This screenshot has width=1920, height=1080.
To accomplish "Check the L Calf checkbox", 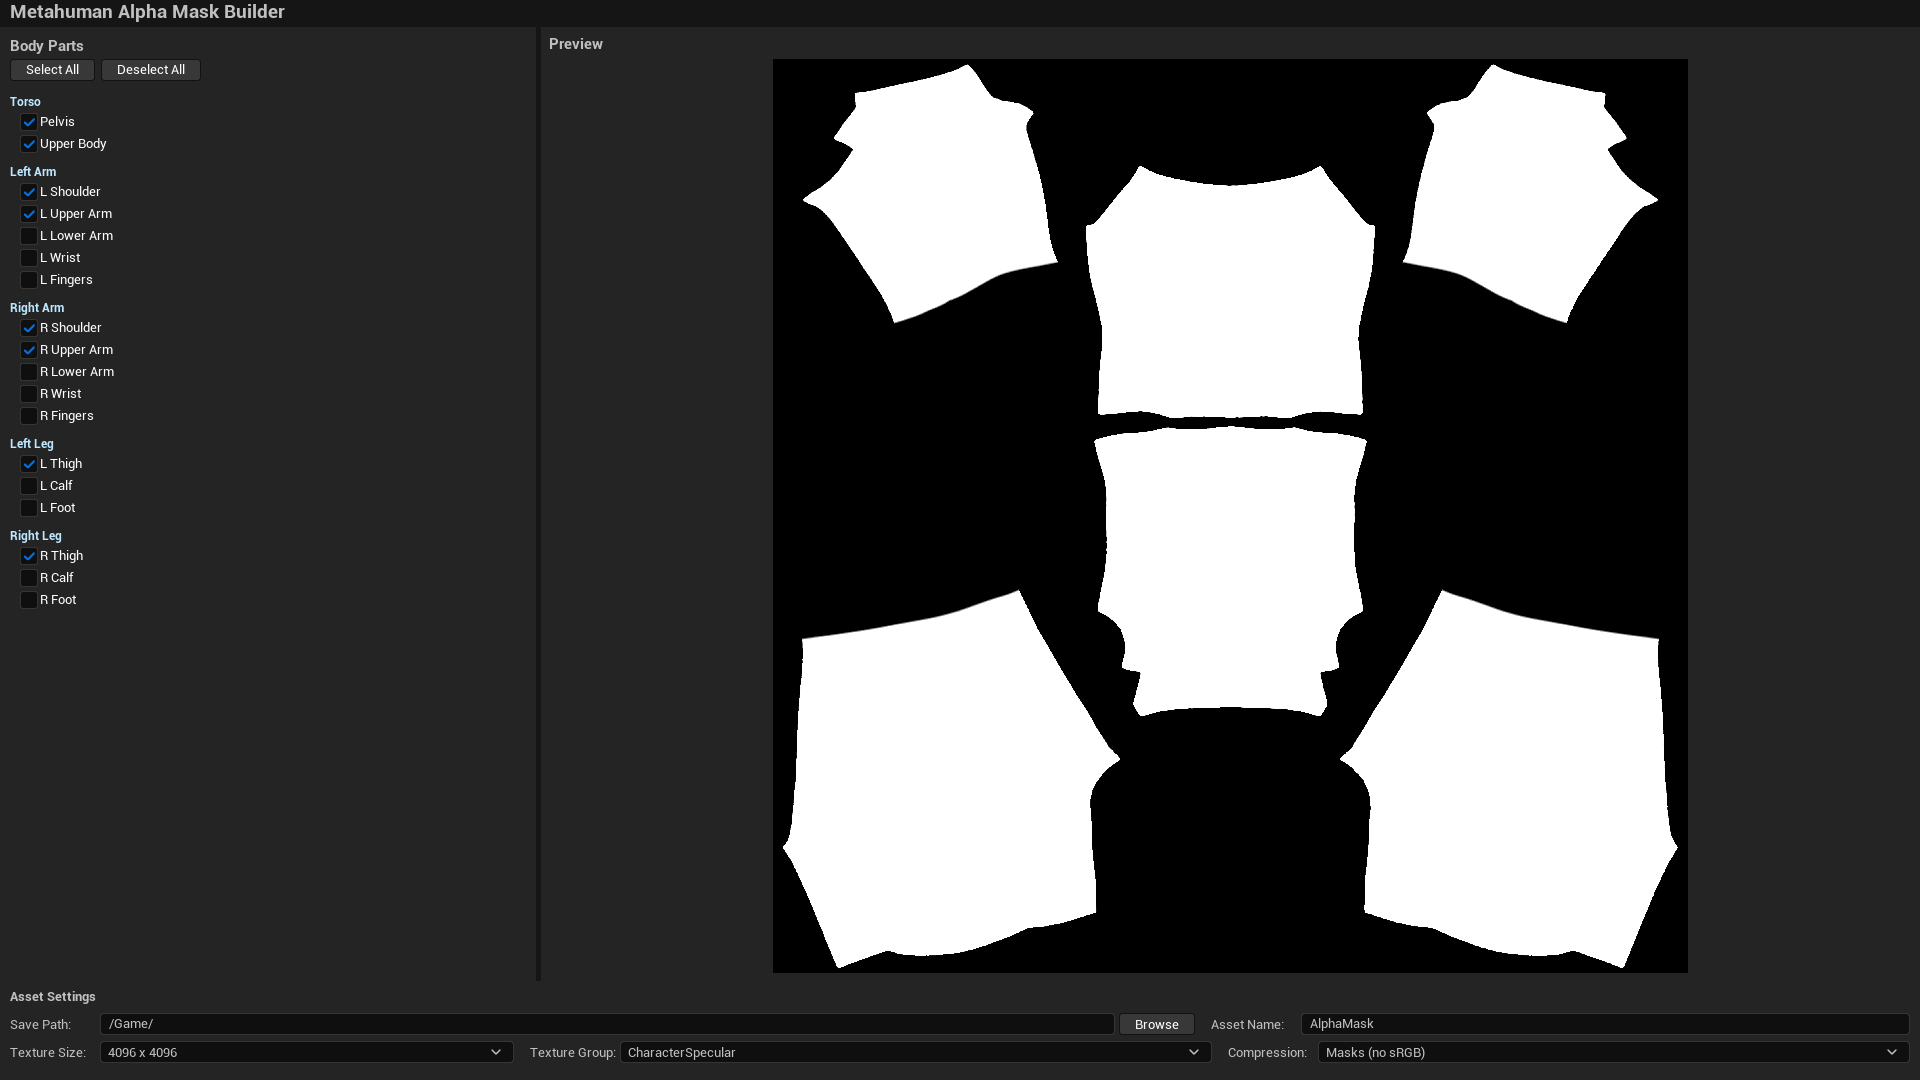I will point(29,486).
